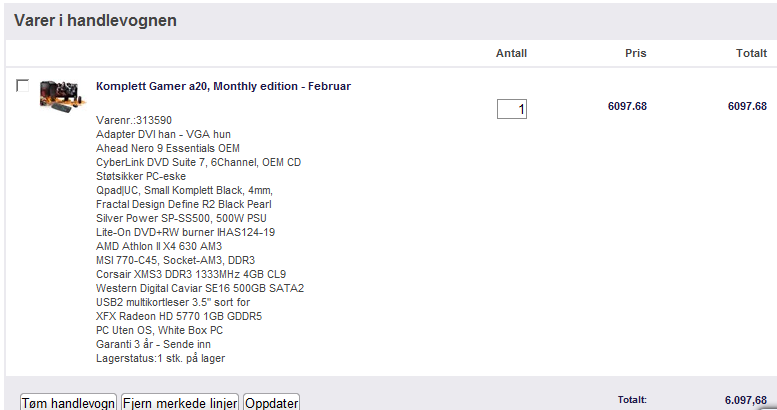Select the USB2 multikortleser line

coord(173,302)
